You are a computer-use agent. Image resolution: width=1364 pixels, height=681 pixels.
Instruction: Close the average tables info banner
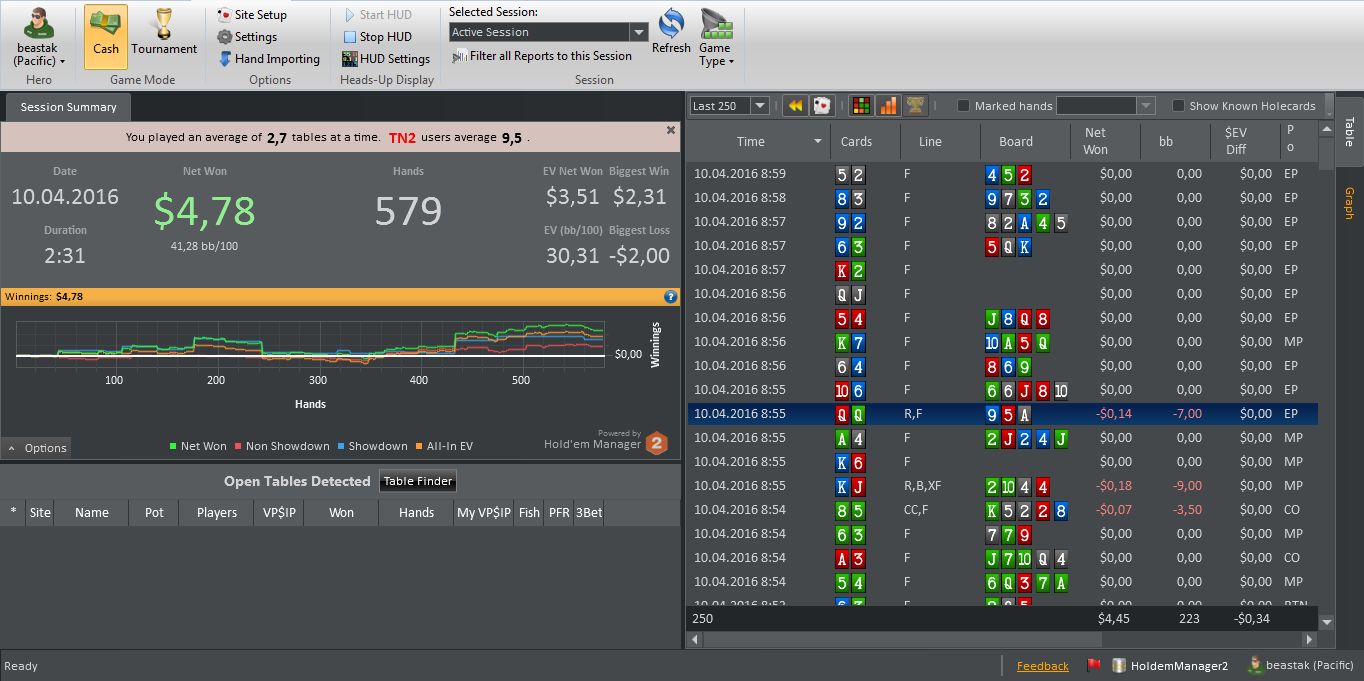(671, 130)
